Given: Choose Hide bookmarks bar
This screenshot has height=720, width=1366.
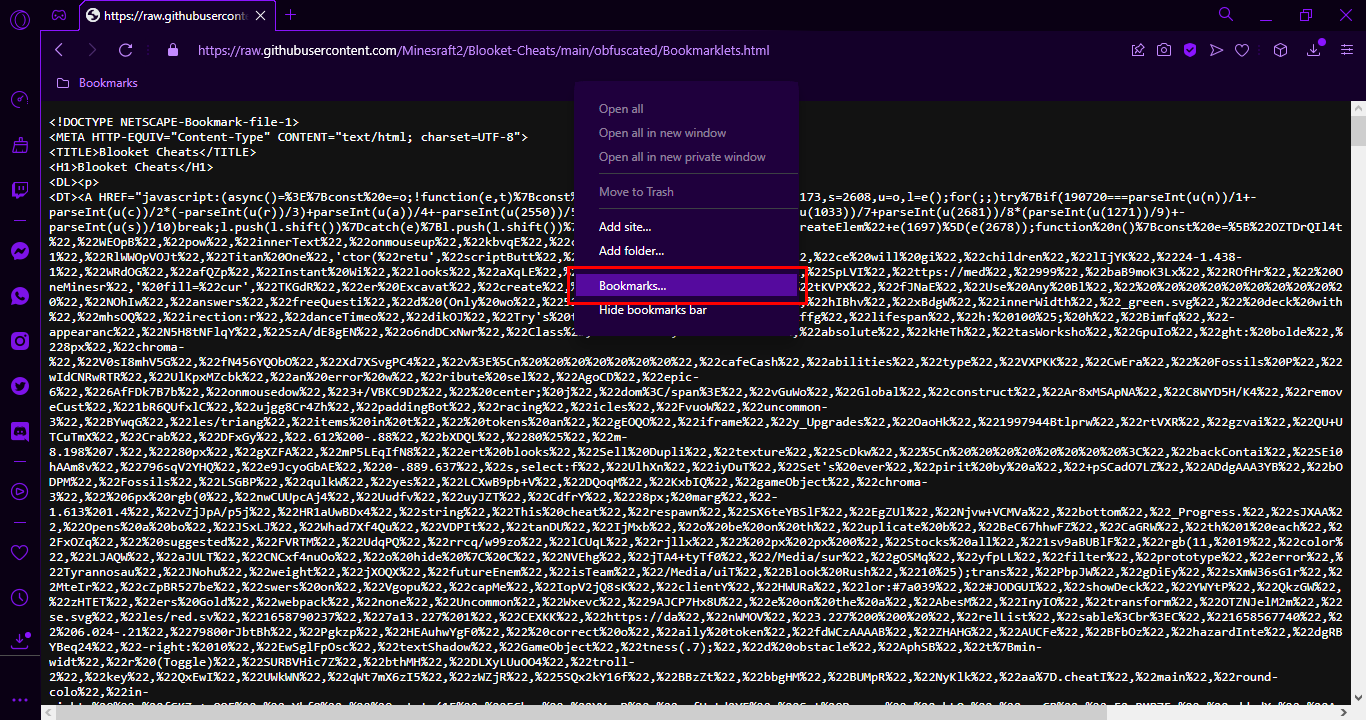Looking at the screenshot, I should (652, 310).
